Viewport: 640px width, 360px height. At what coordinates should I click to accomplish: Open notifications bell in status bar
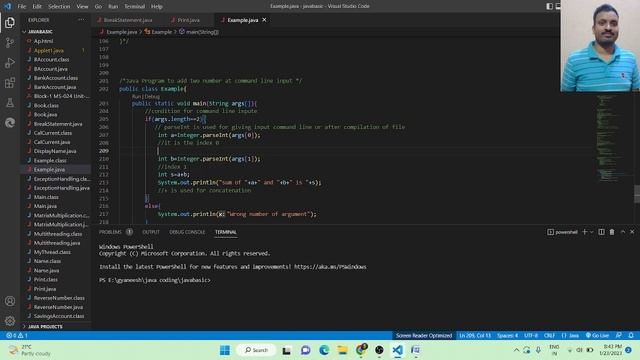point(631,335)
